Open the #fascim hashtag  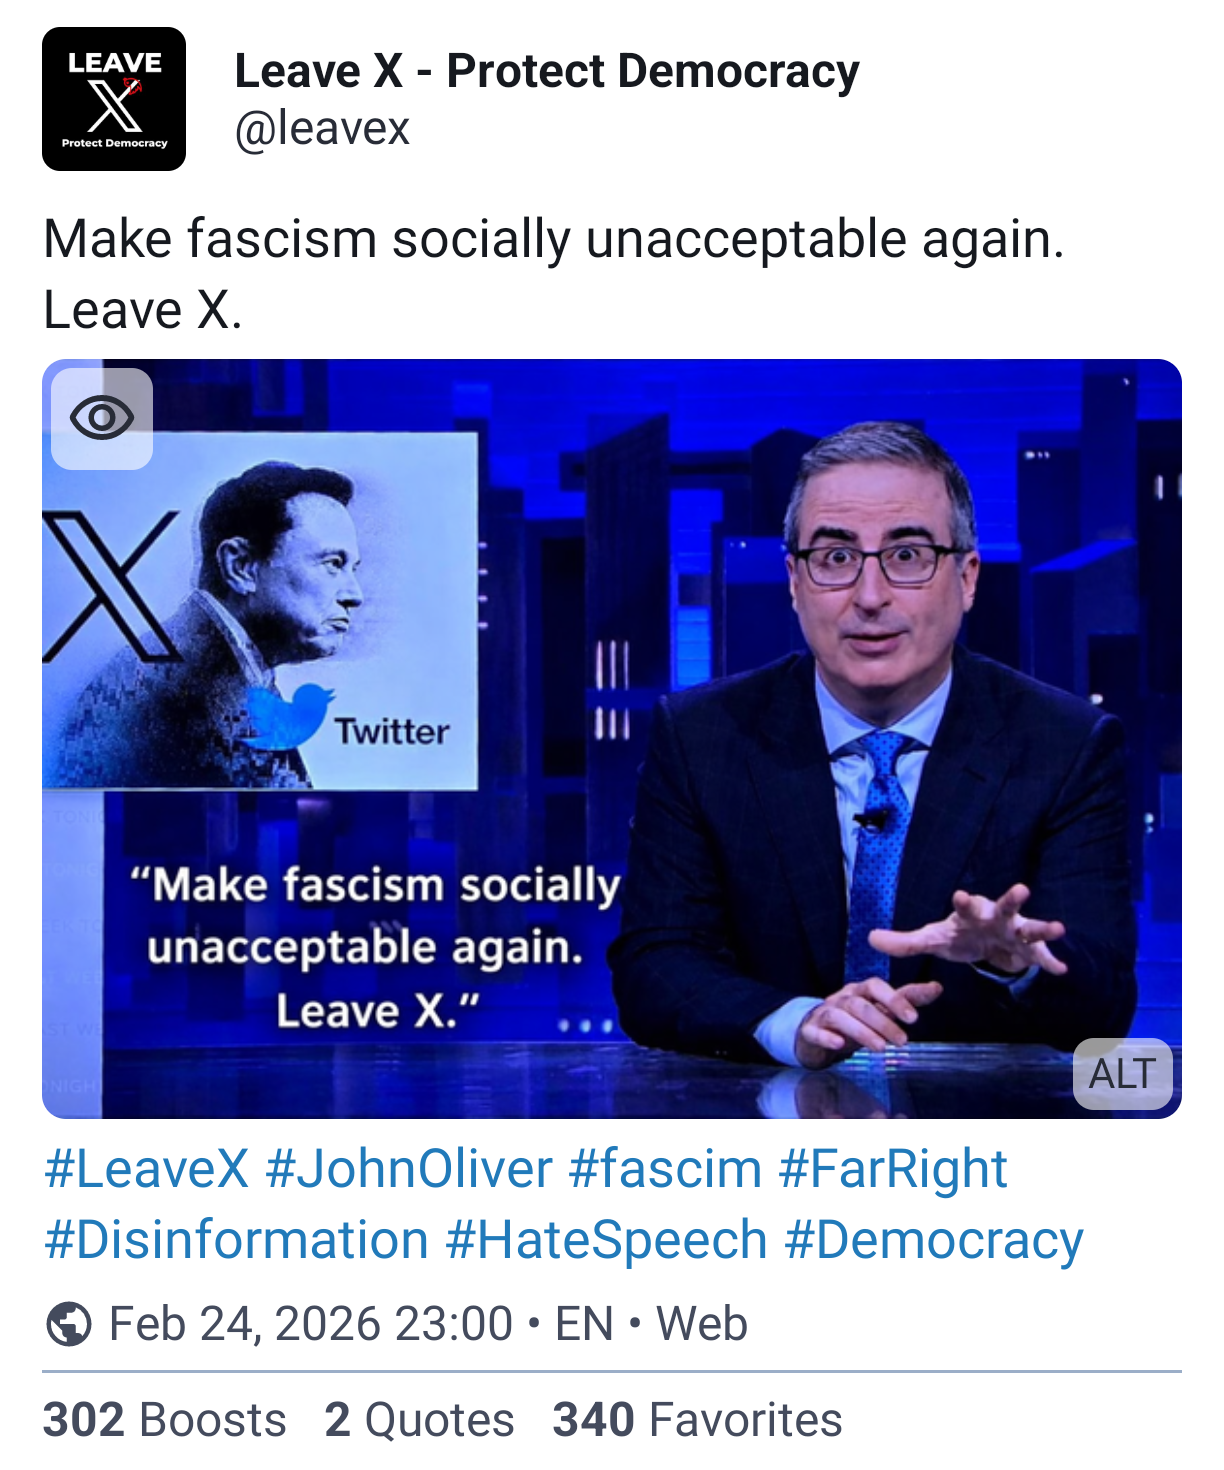[665, 1169]
